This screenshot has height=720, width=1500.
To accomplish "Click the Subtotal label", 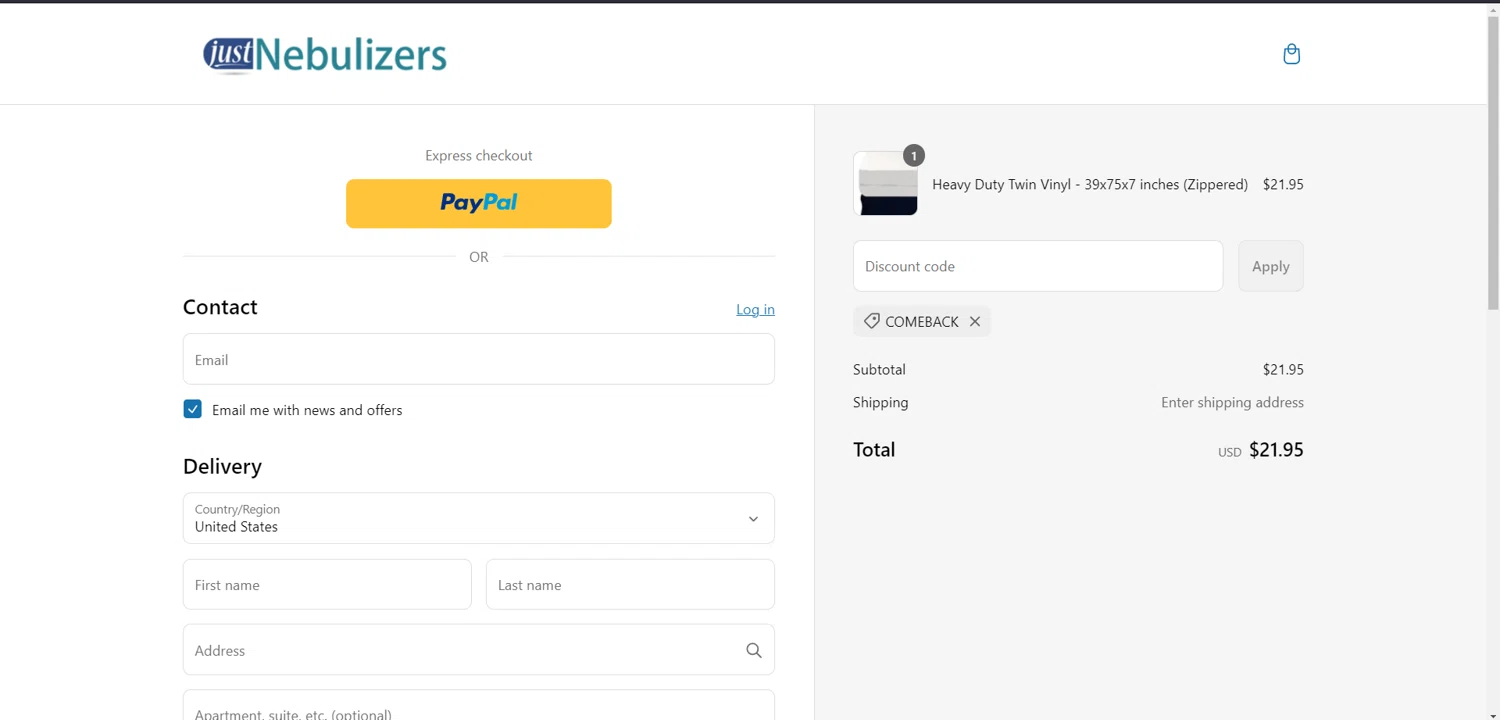I will tap(879, 369).
